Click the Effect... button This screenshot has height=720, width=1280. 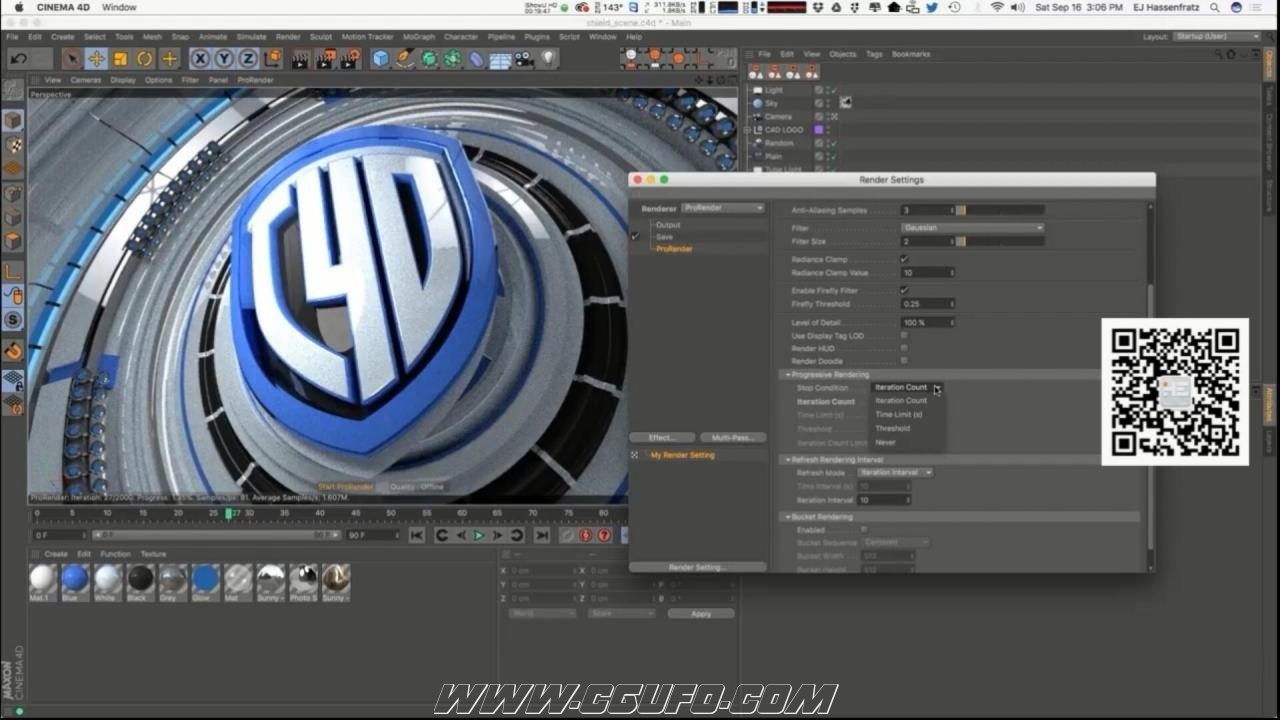662,437
